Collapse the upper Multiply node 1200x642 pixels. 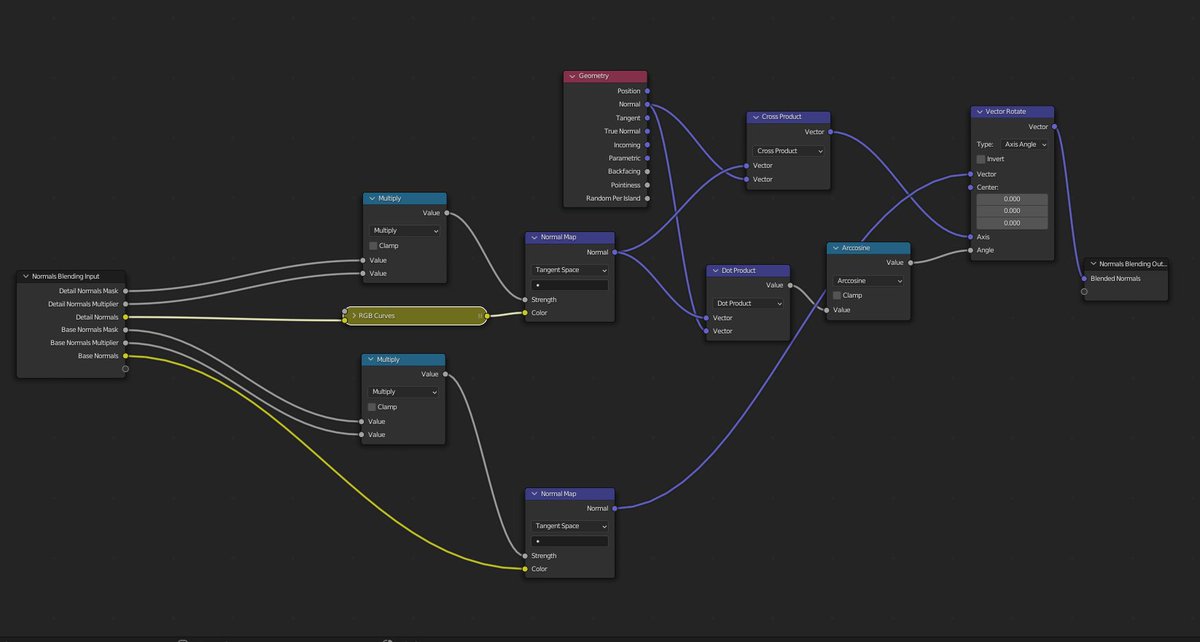click(371, 199)
